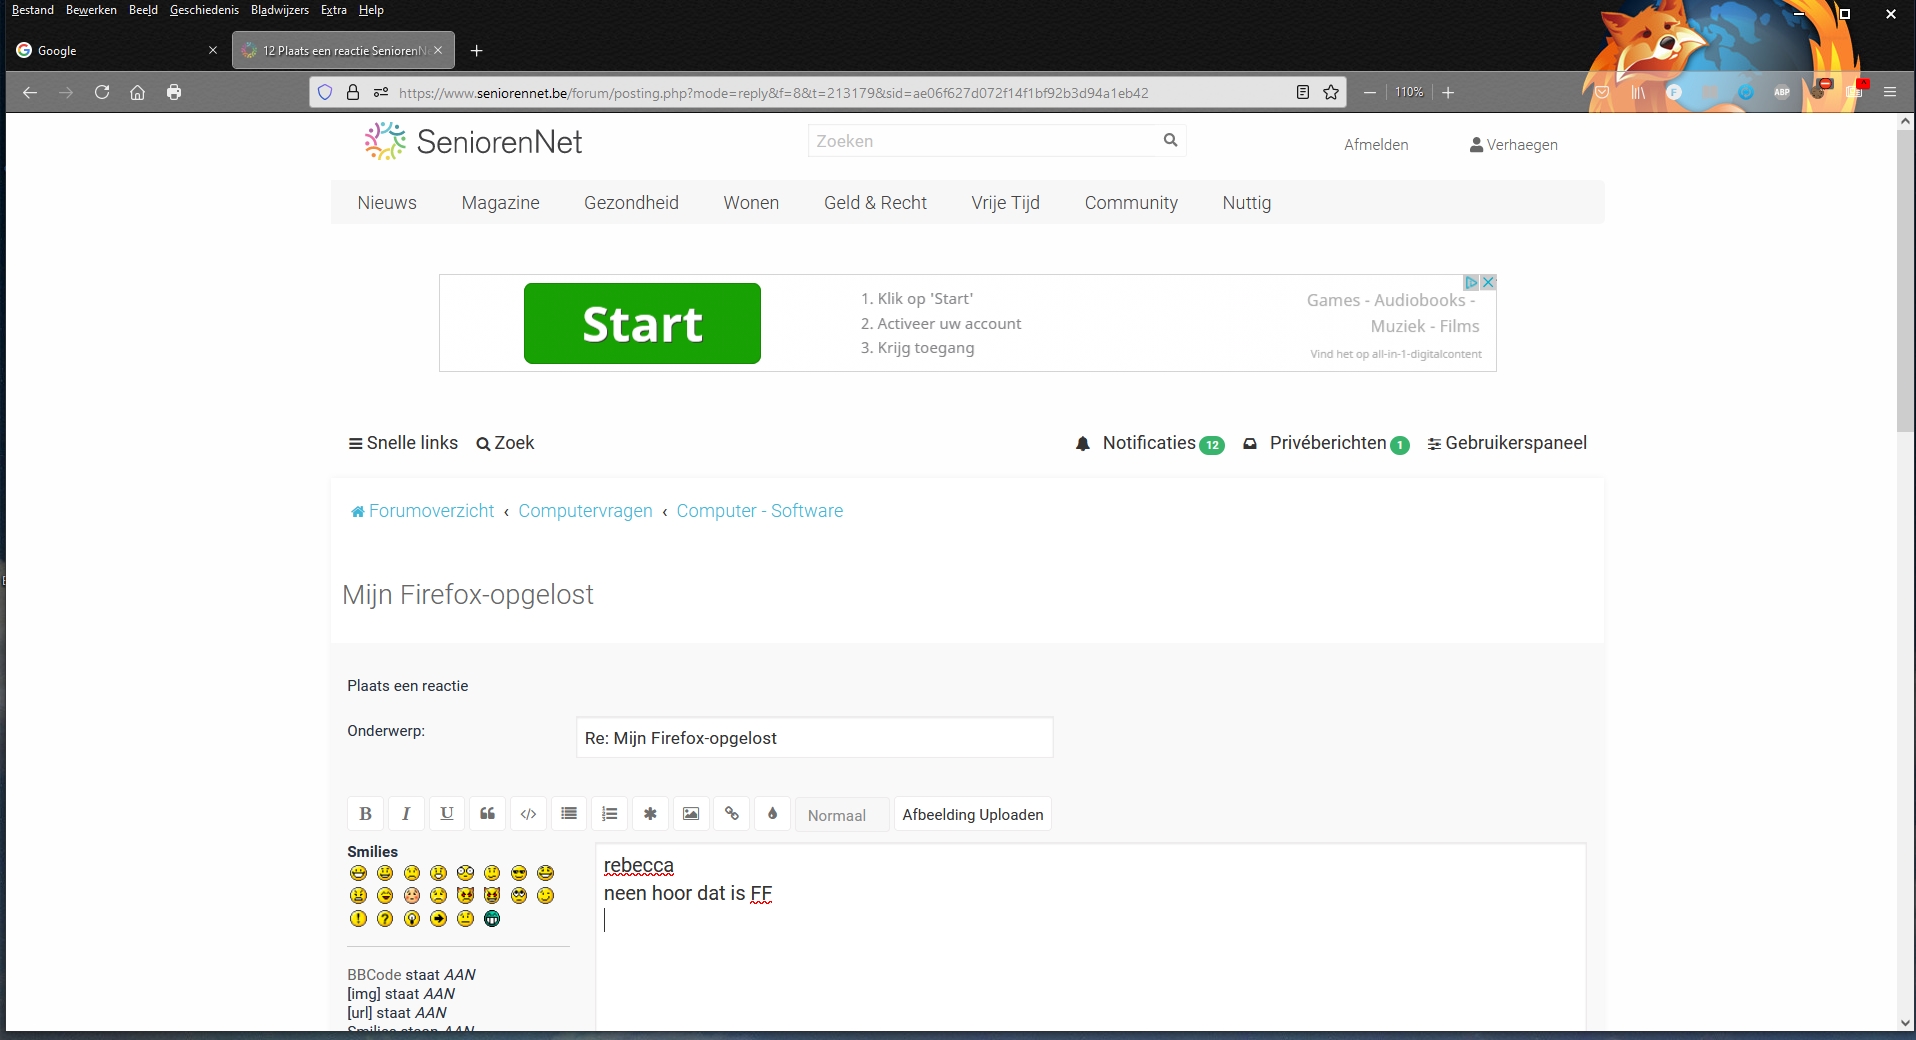Viewport: 1916px width, 1040px height.
Task: Expand the Snelle links menu
Action: point(403,443)
